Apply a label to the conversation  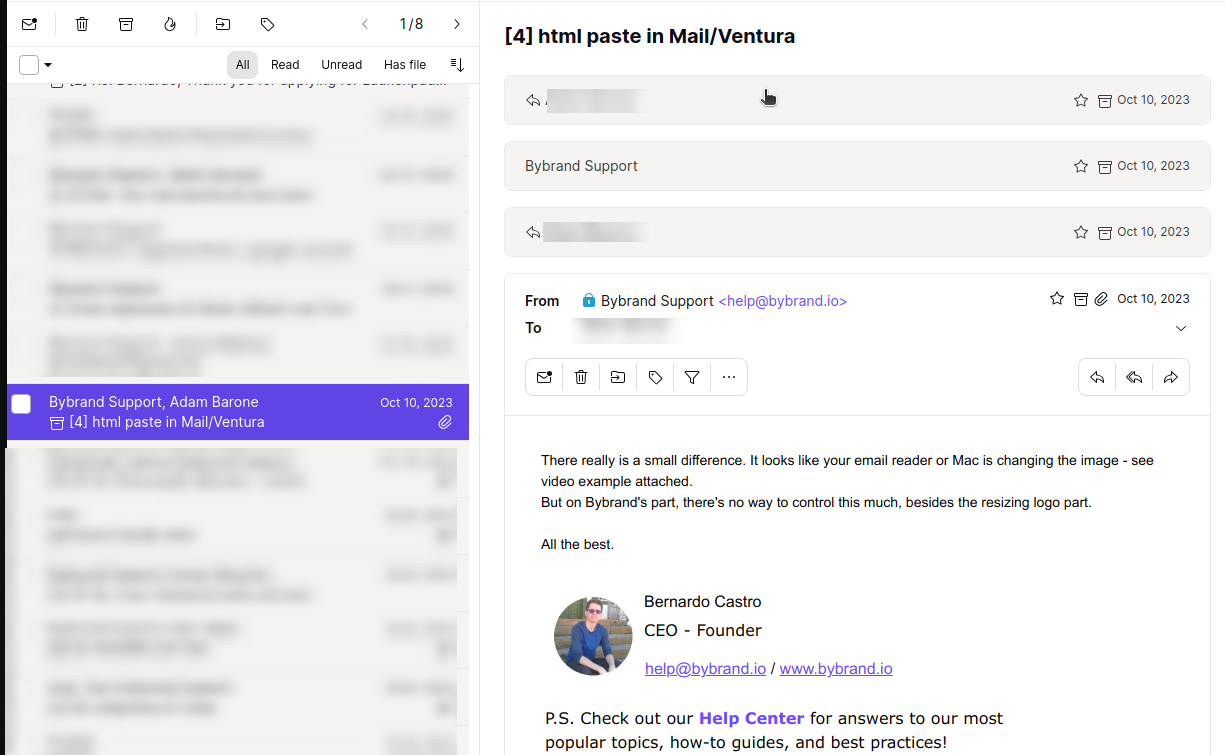[x=266, y=24]
